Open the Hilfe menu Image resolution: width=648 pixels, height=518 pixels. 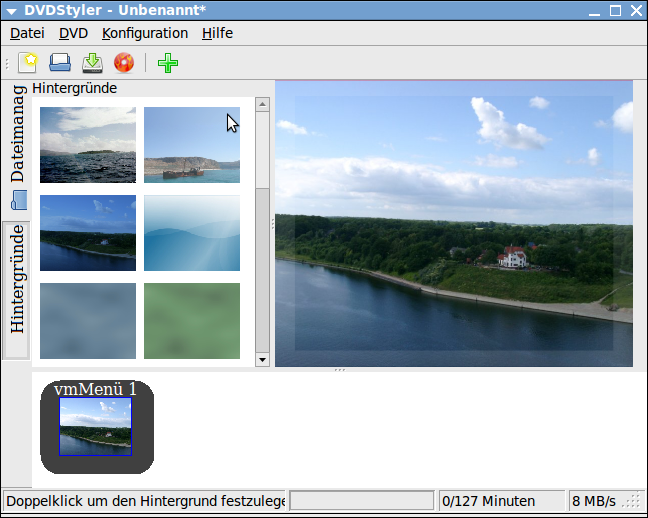click(217, 33)
